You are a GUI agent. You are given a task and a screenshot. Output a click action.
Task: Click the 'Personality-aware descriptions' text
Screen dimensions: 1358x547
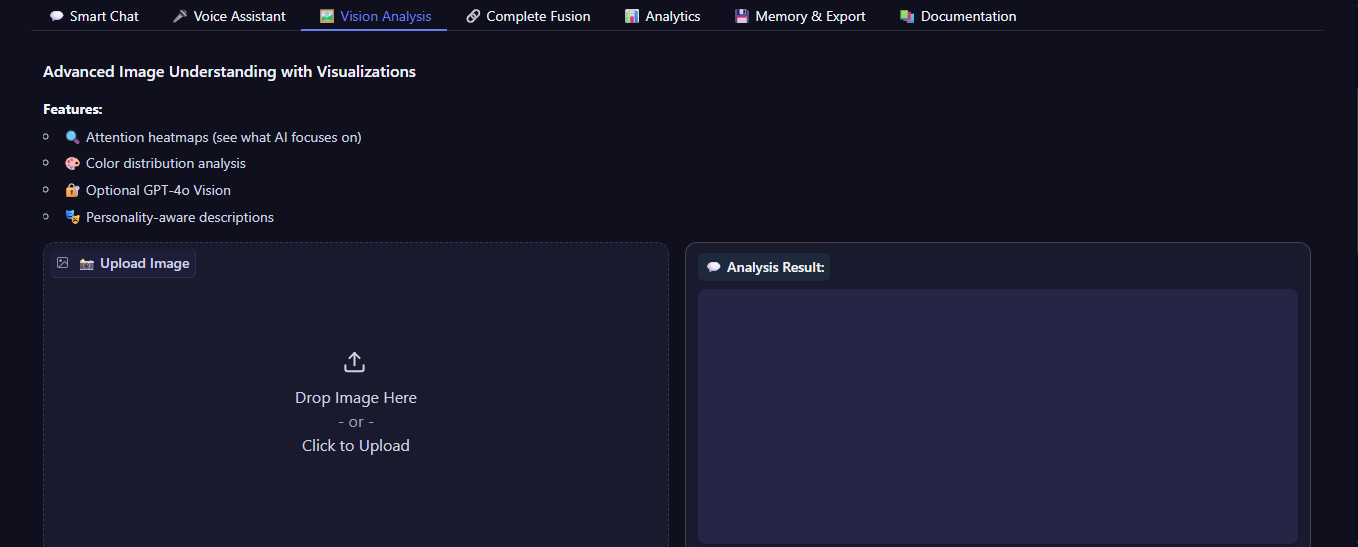pos(180,217)
